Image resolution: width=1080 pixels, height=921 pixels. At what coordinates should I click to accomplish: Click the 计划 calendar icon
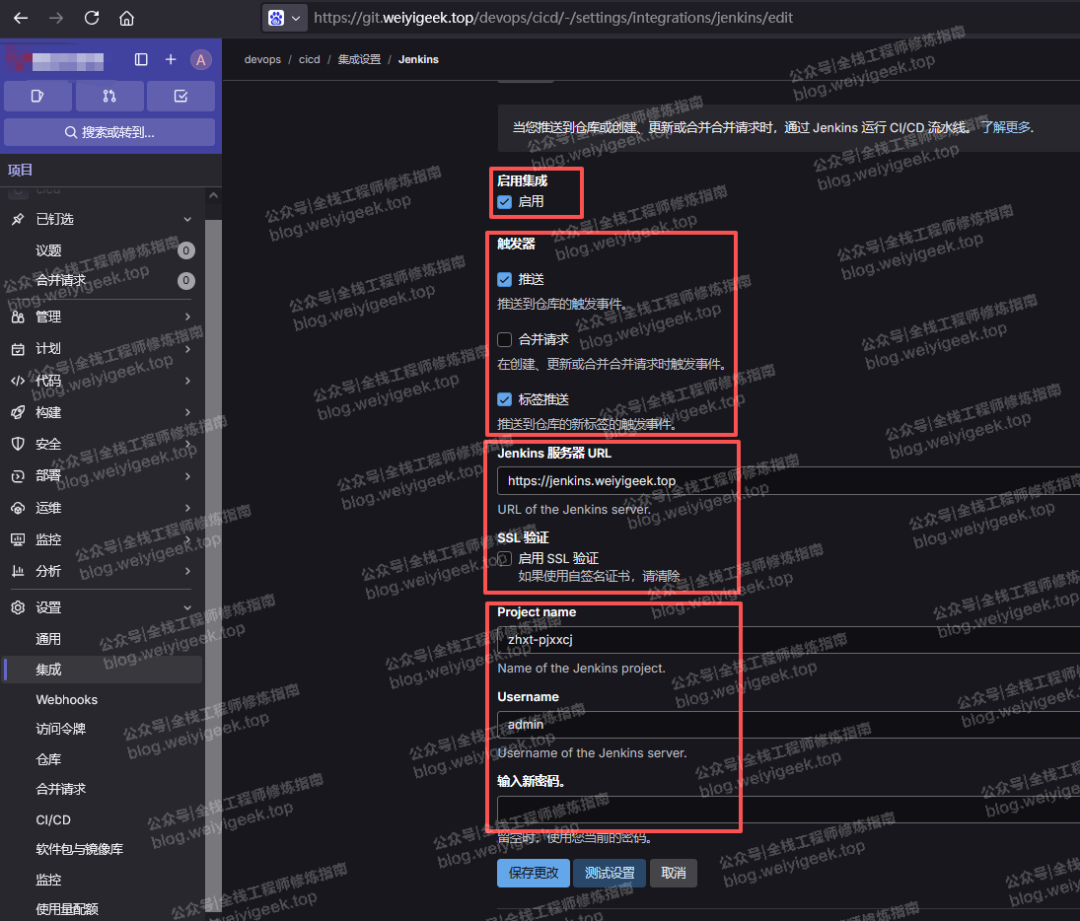coord(18,349)
